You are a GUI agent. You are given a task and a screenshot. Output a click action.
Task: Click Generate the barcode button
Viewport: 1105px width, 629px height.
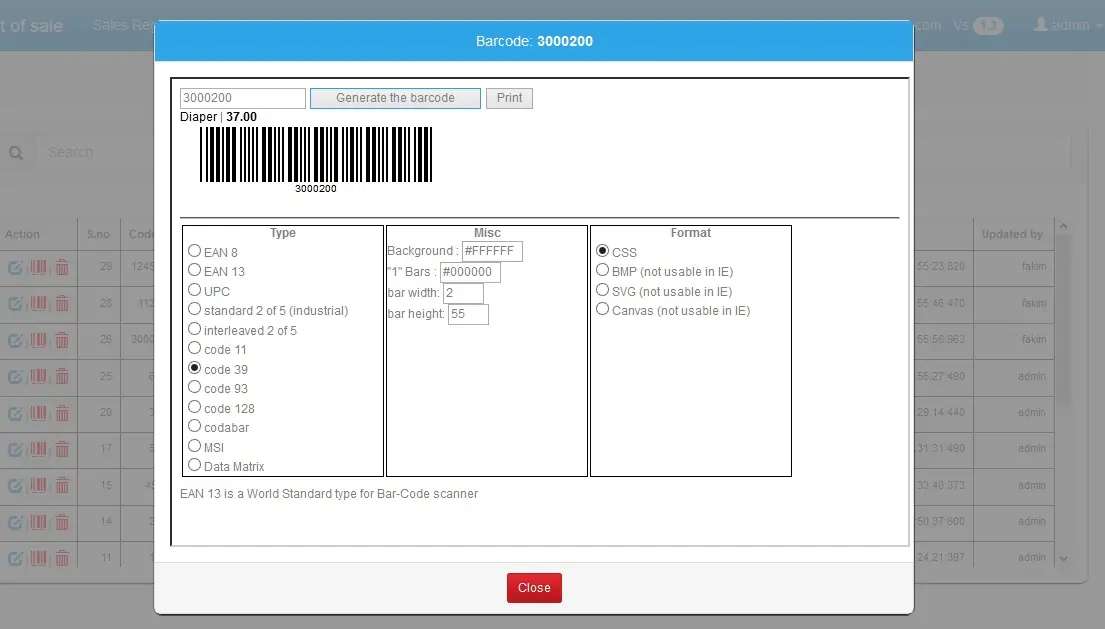(x=395, y=98)
